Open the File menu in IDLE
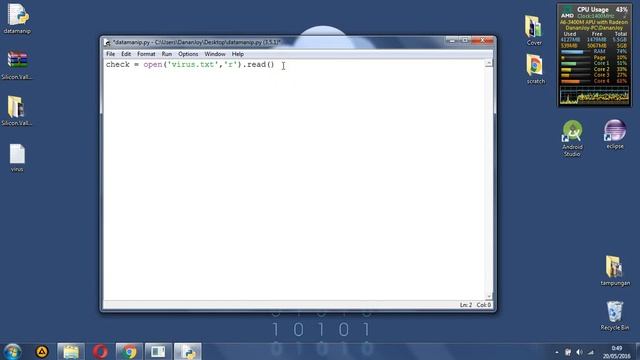This screenshot has width=640, height=360. [x=110, y=54]
